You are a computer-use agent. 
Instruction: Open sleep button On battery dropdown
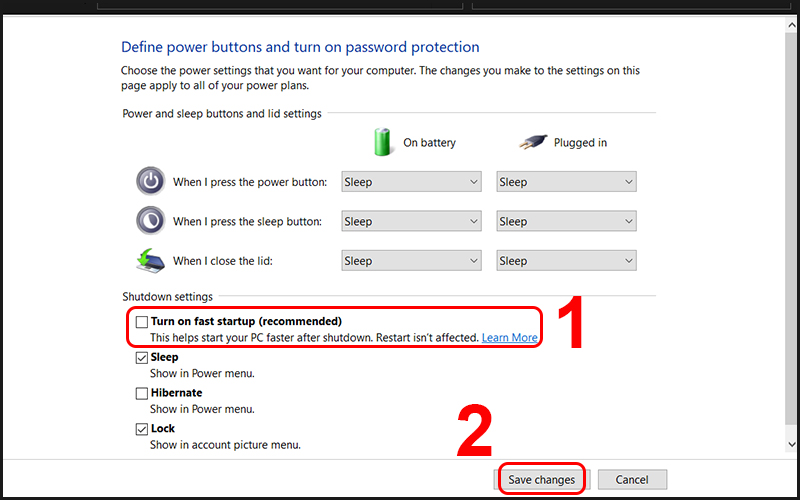[x=411, y=221]
